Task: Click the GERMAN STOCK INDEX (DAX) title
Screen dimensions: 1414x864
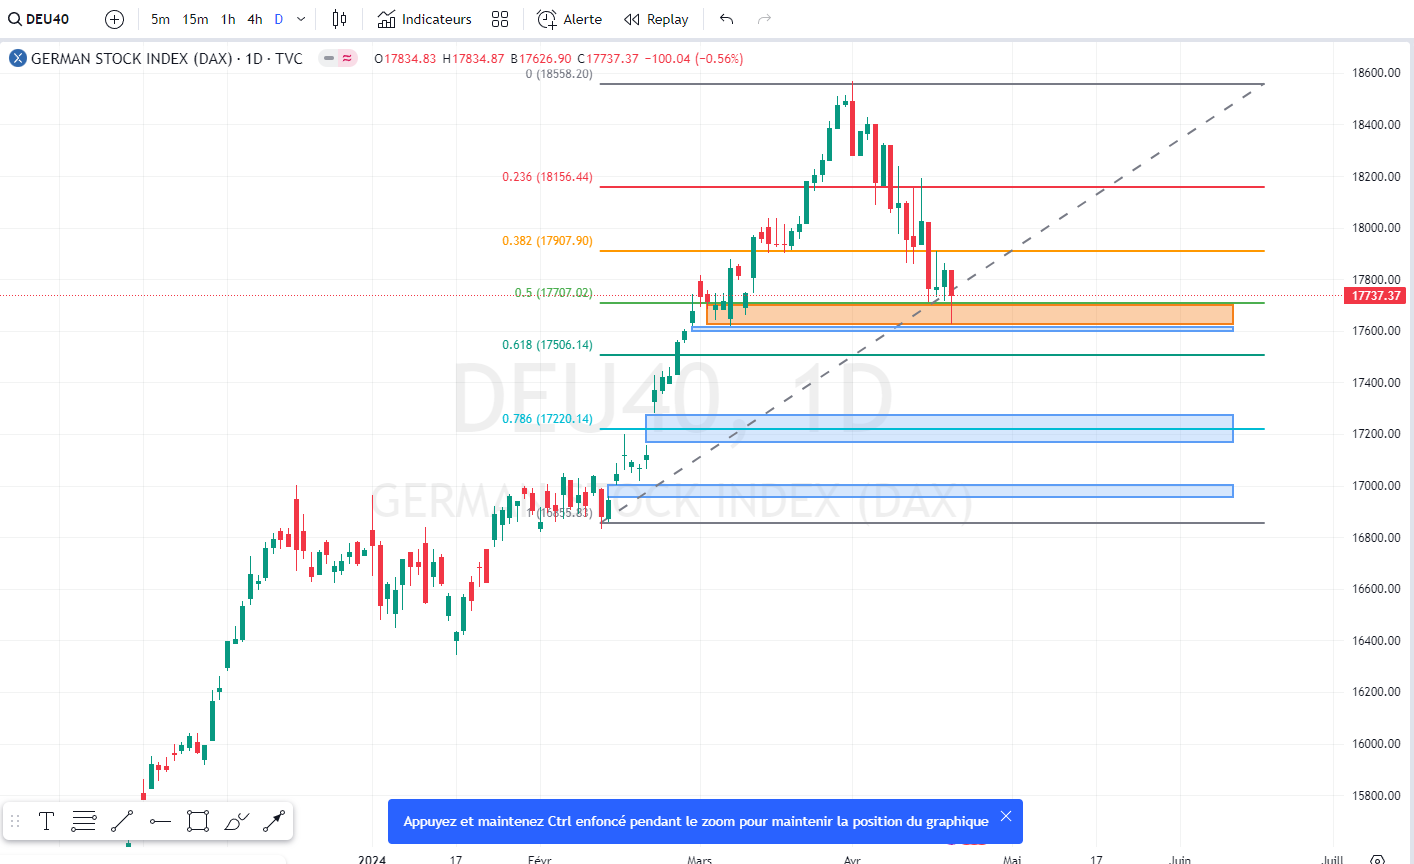Action: [x=131, y=58]
